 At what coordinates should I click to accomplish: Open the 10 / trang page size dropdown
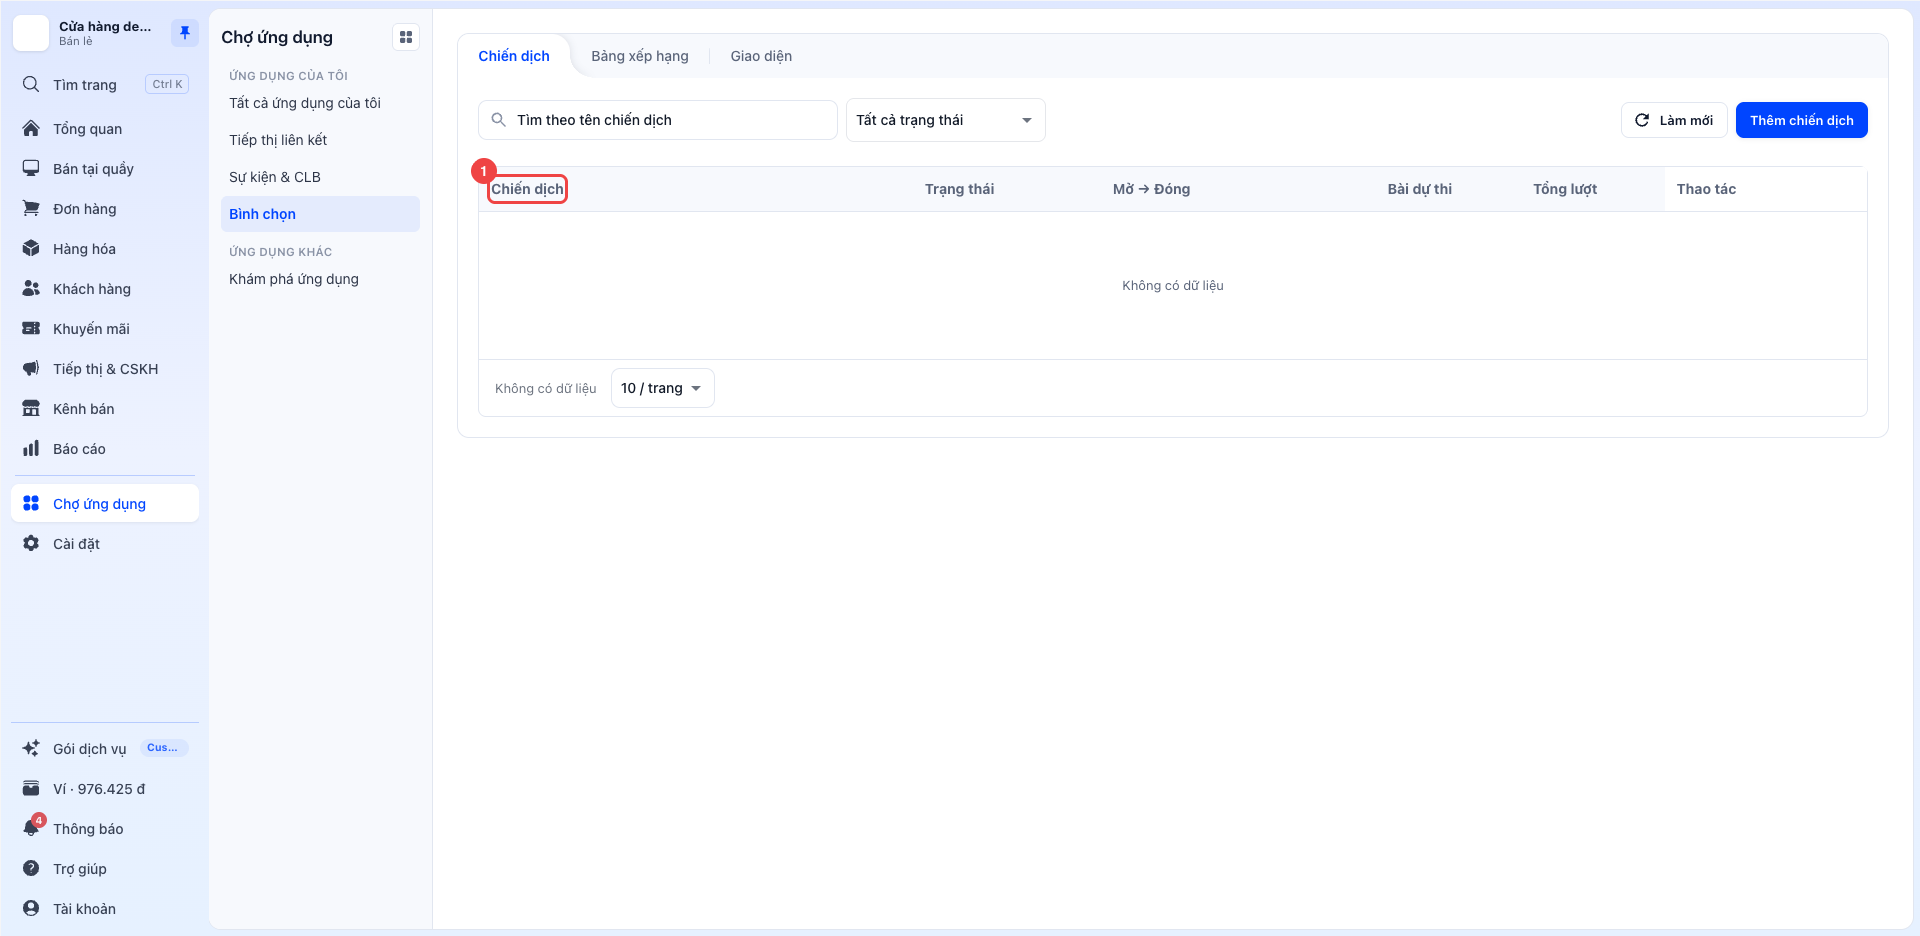[x=662, y=388]
